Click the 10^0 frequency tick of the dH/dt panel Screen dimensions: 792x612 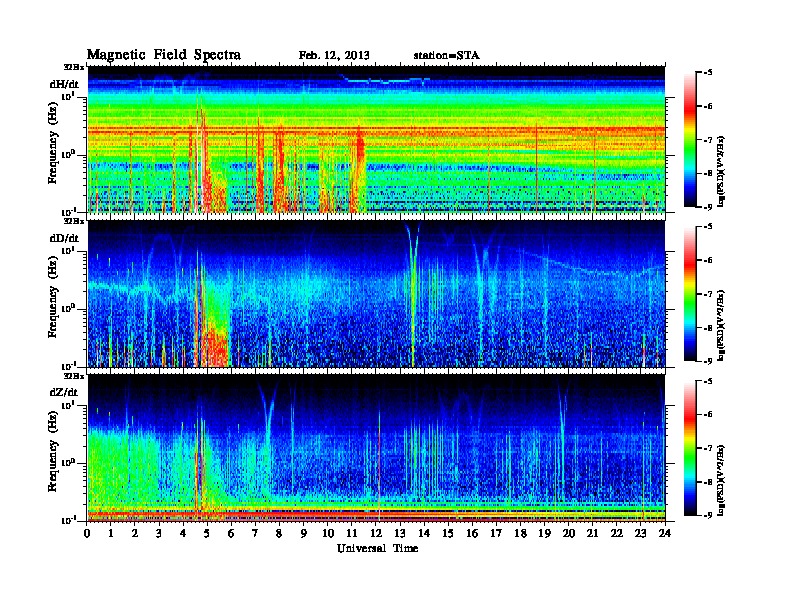click(x=69, y=154)
